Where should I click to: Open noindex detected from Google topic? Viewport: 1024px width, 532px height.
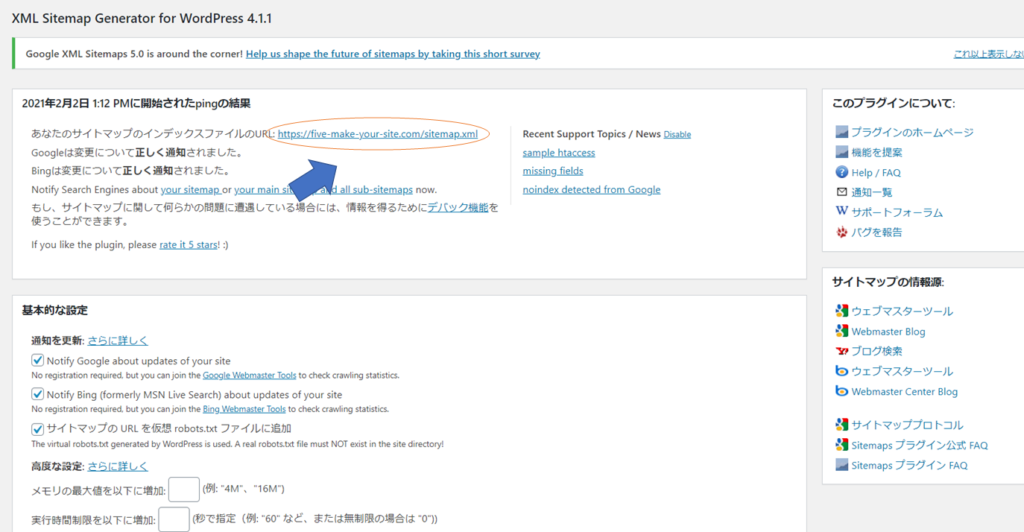click(591, 189)
